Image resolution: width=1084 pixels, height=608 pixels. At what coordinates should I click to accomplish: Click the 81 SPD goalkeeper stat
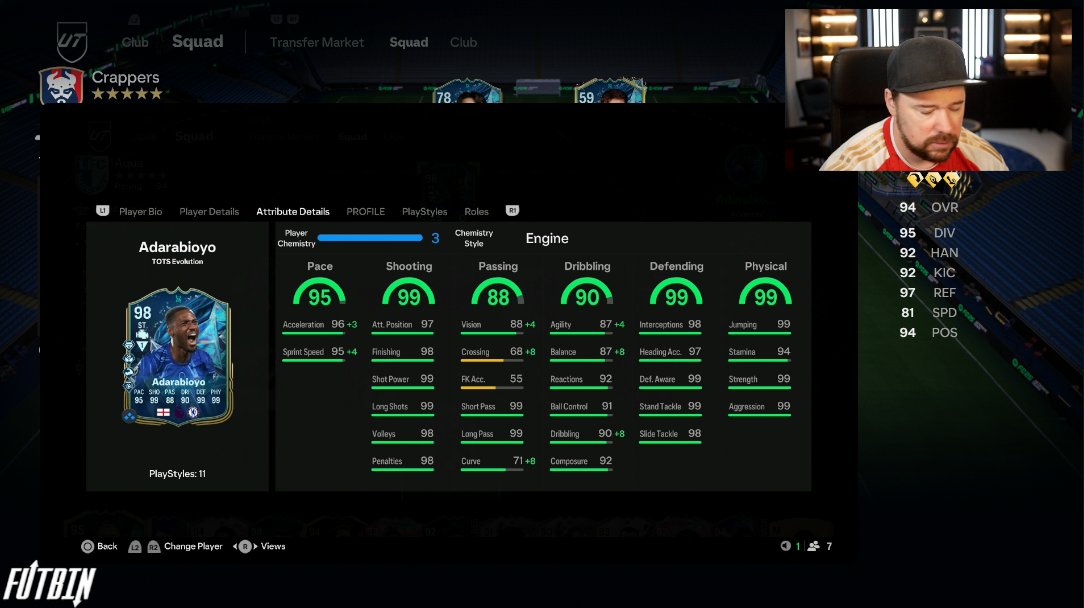pos(928,313)
